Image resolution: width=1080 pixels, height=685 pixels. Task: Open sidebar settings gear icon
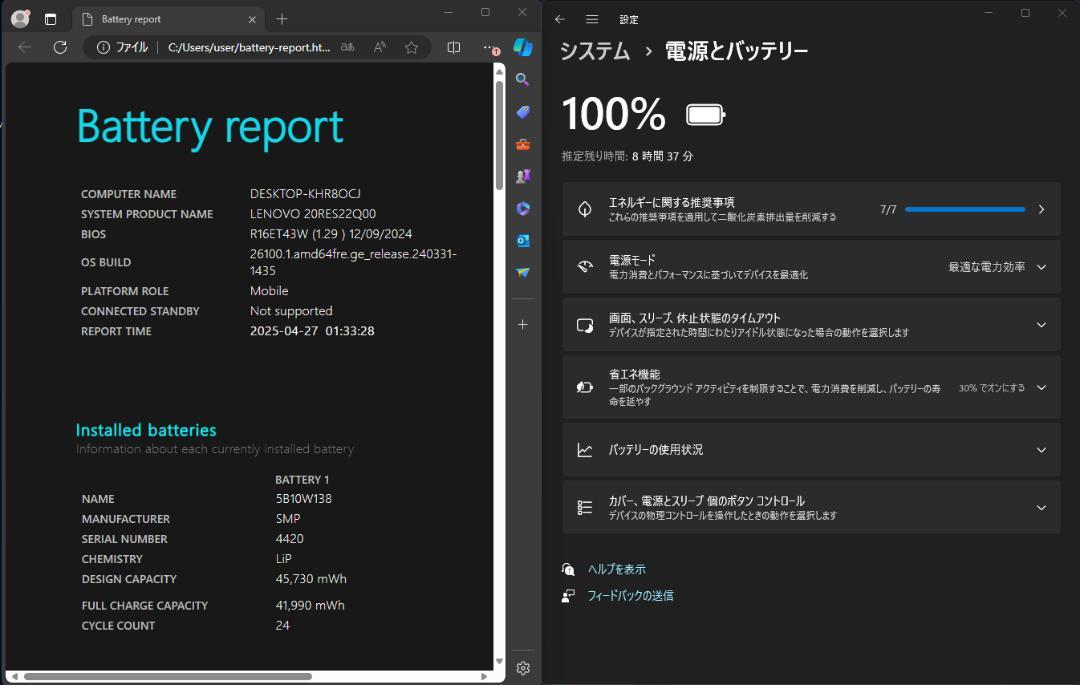tap(523, 668)
